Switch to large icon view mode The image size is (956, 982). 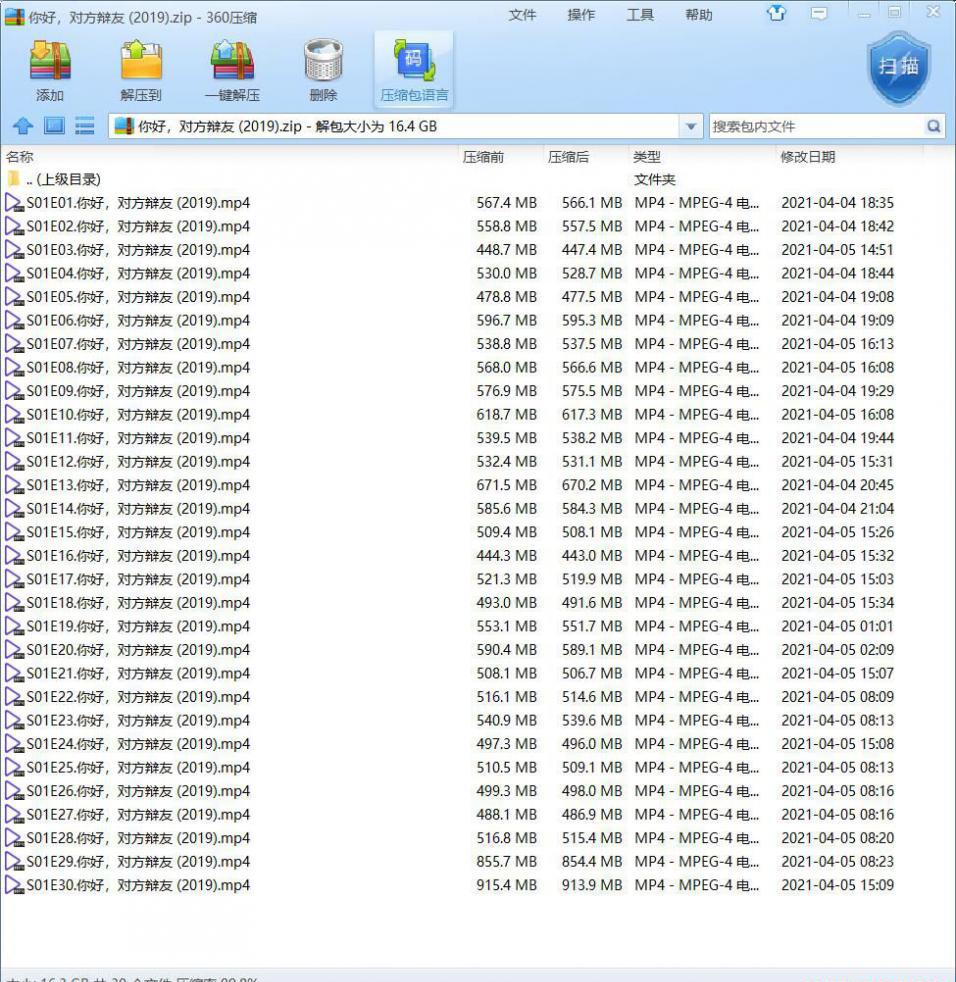[54, 126]
